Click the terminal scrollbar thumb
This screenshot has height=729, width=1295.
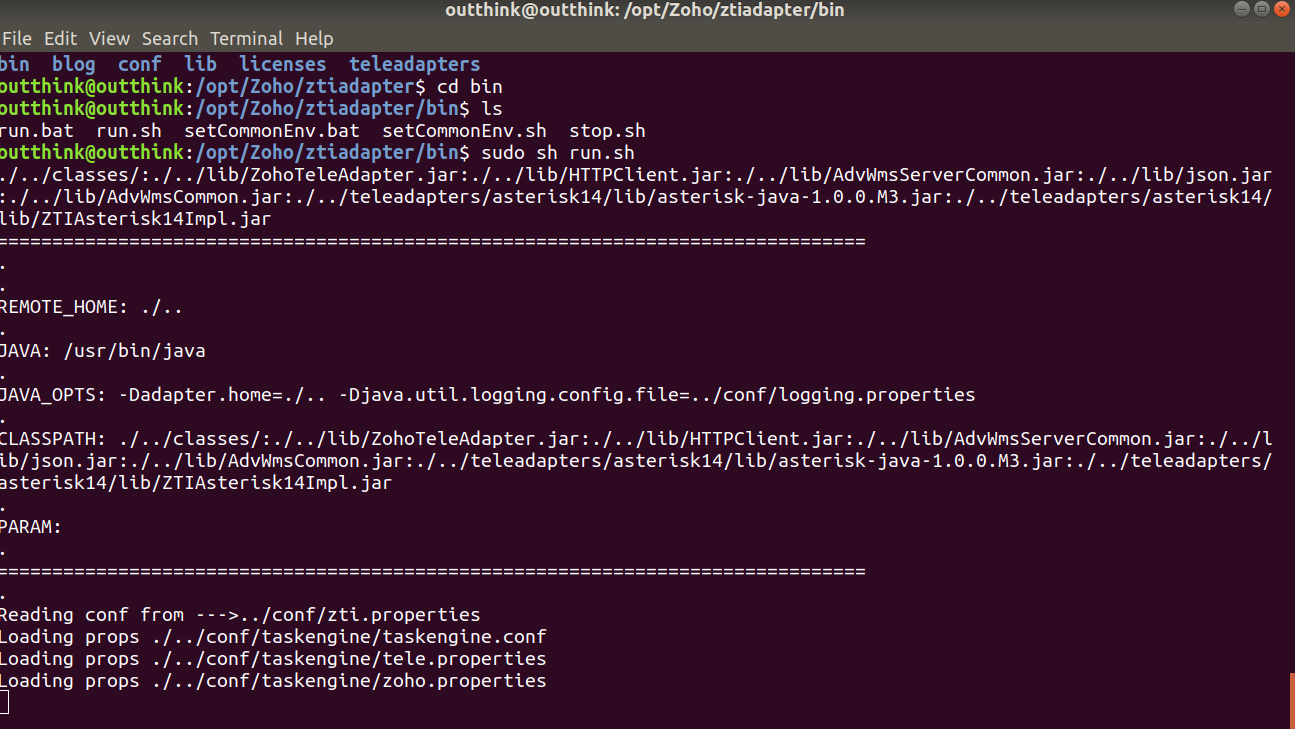1291,700
